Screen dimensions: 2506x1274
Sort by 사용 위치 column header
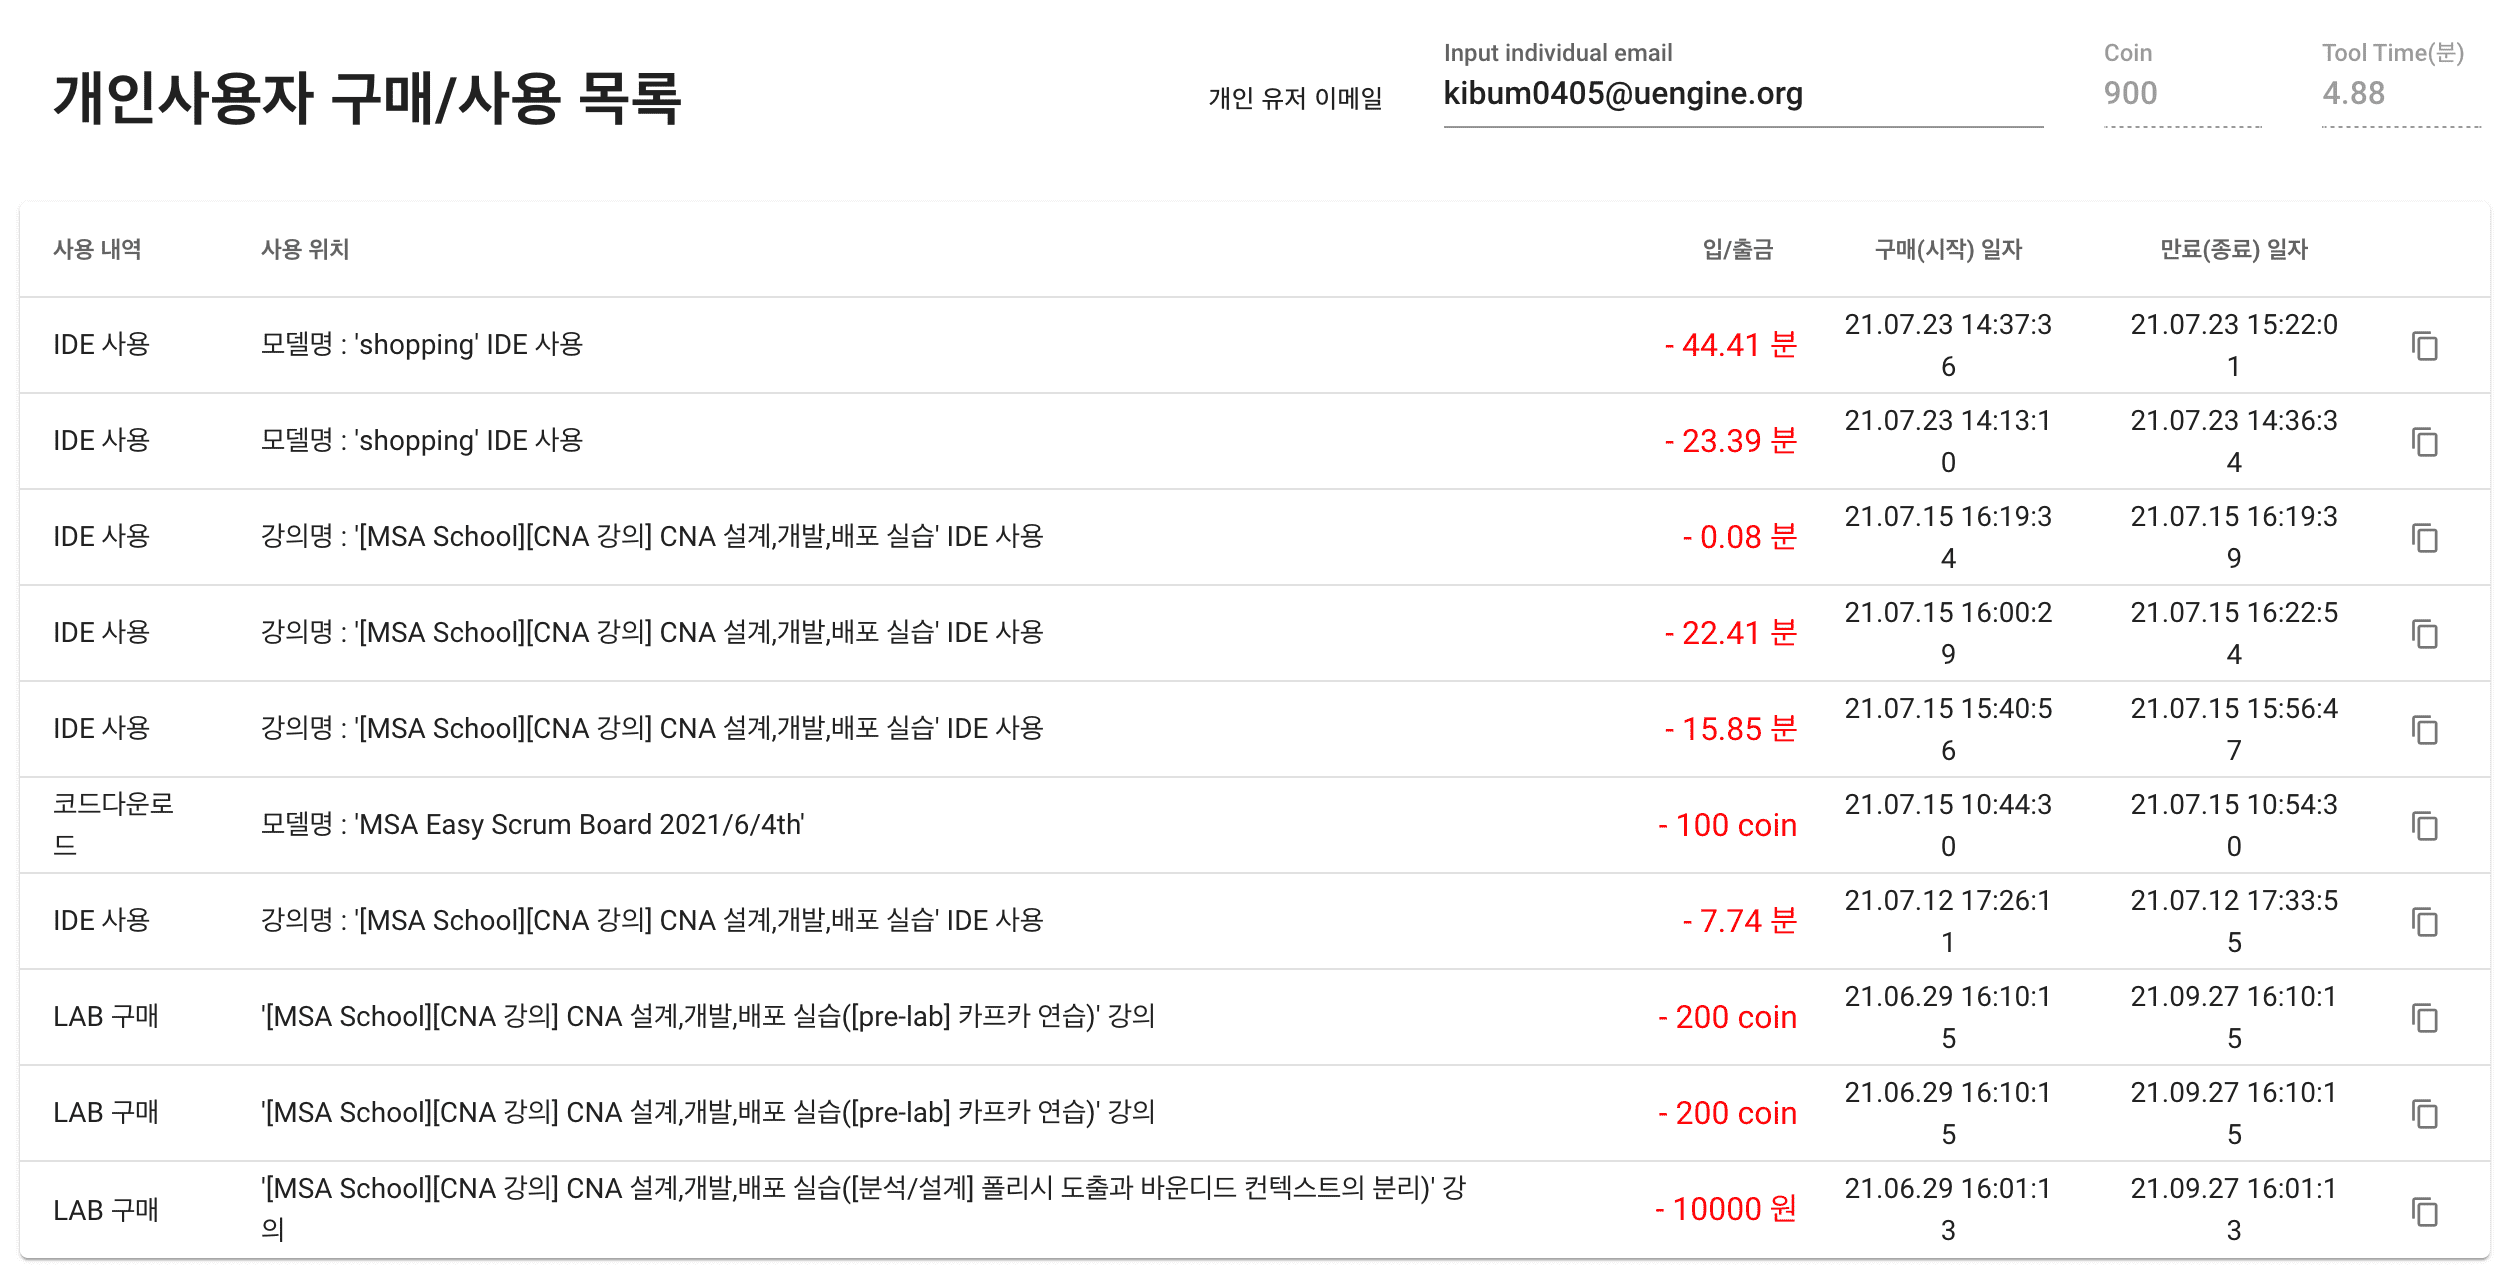click(x=305, y=249)
